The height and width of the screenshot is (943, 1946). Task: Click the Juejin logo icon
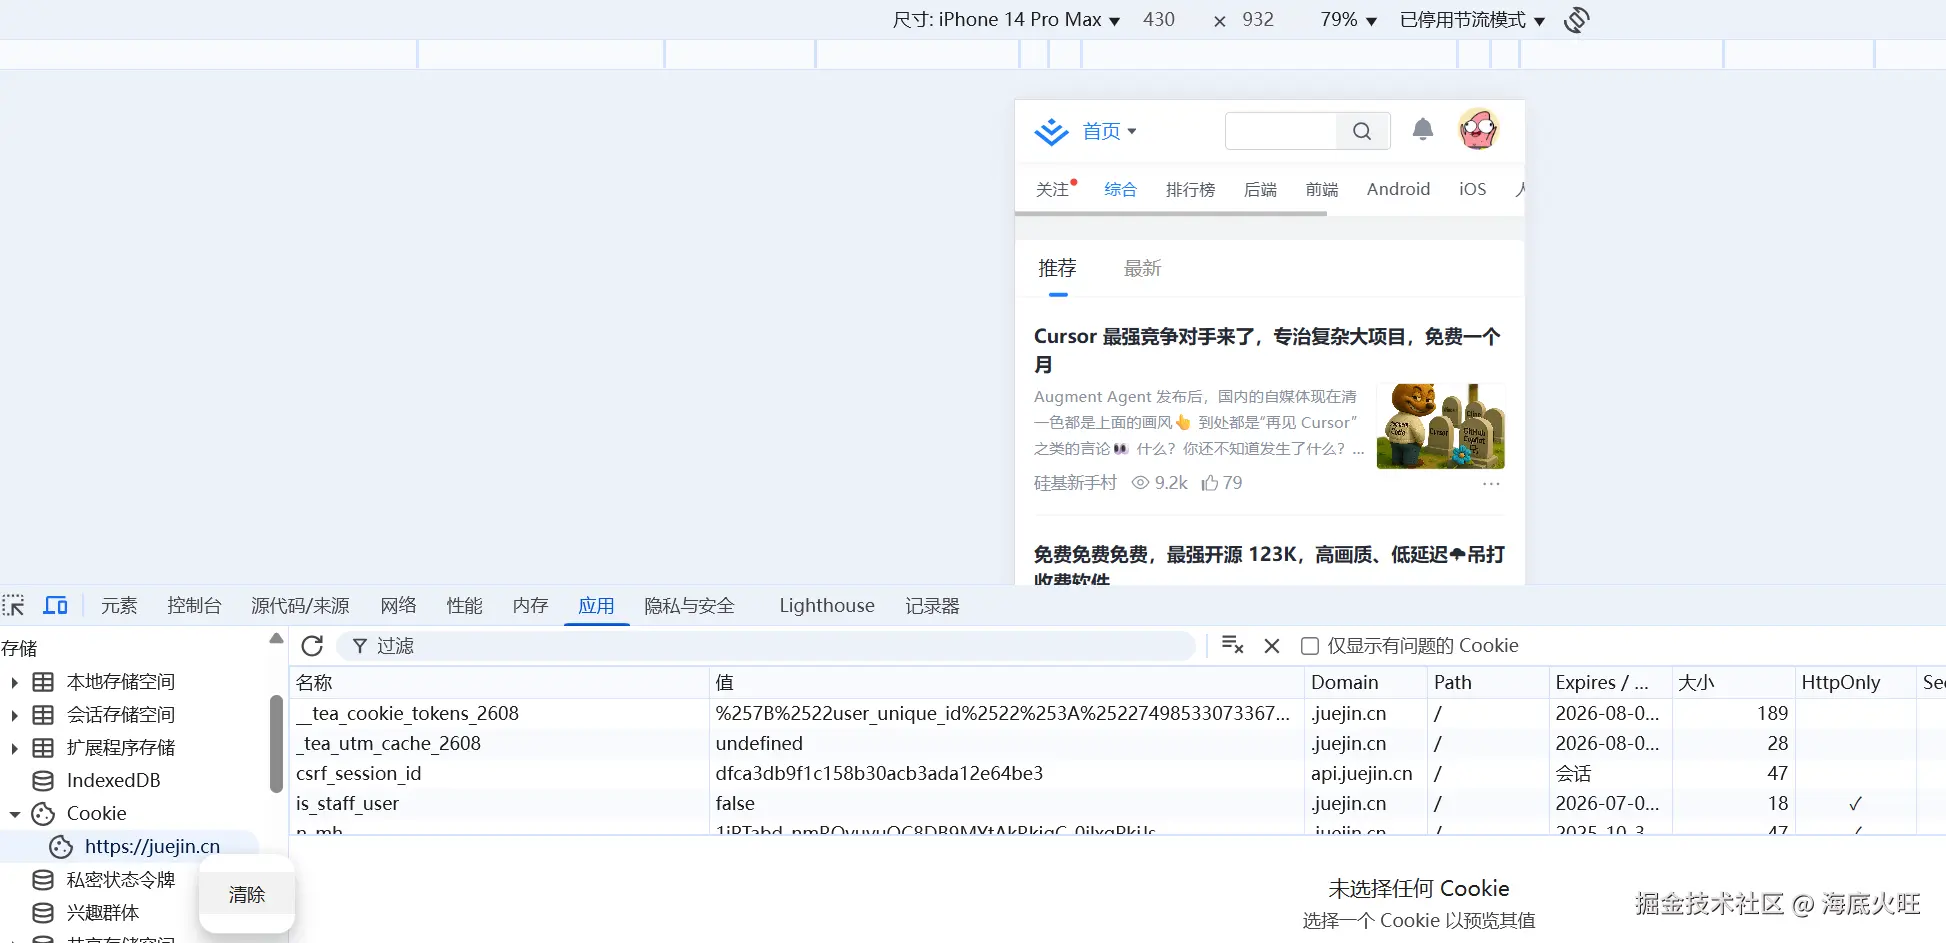(x=1051, y=131)
